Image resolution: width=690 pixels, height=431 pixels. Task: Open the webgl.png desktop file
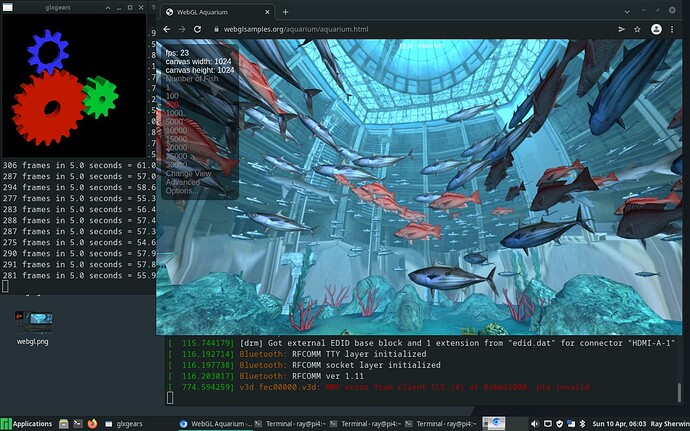click(33, 328)
